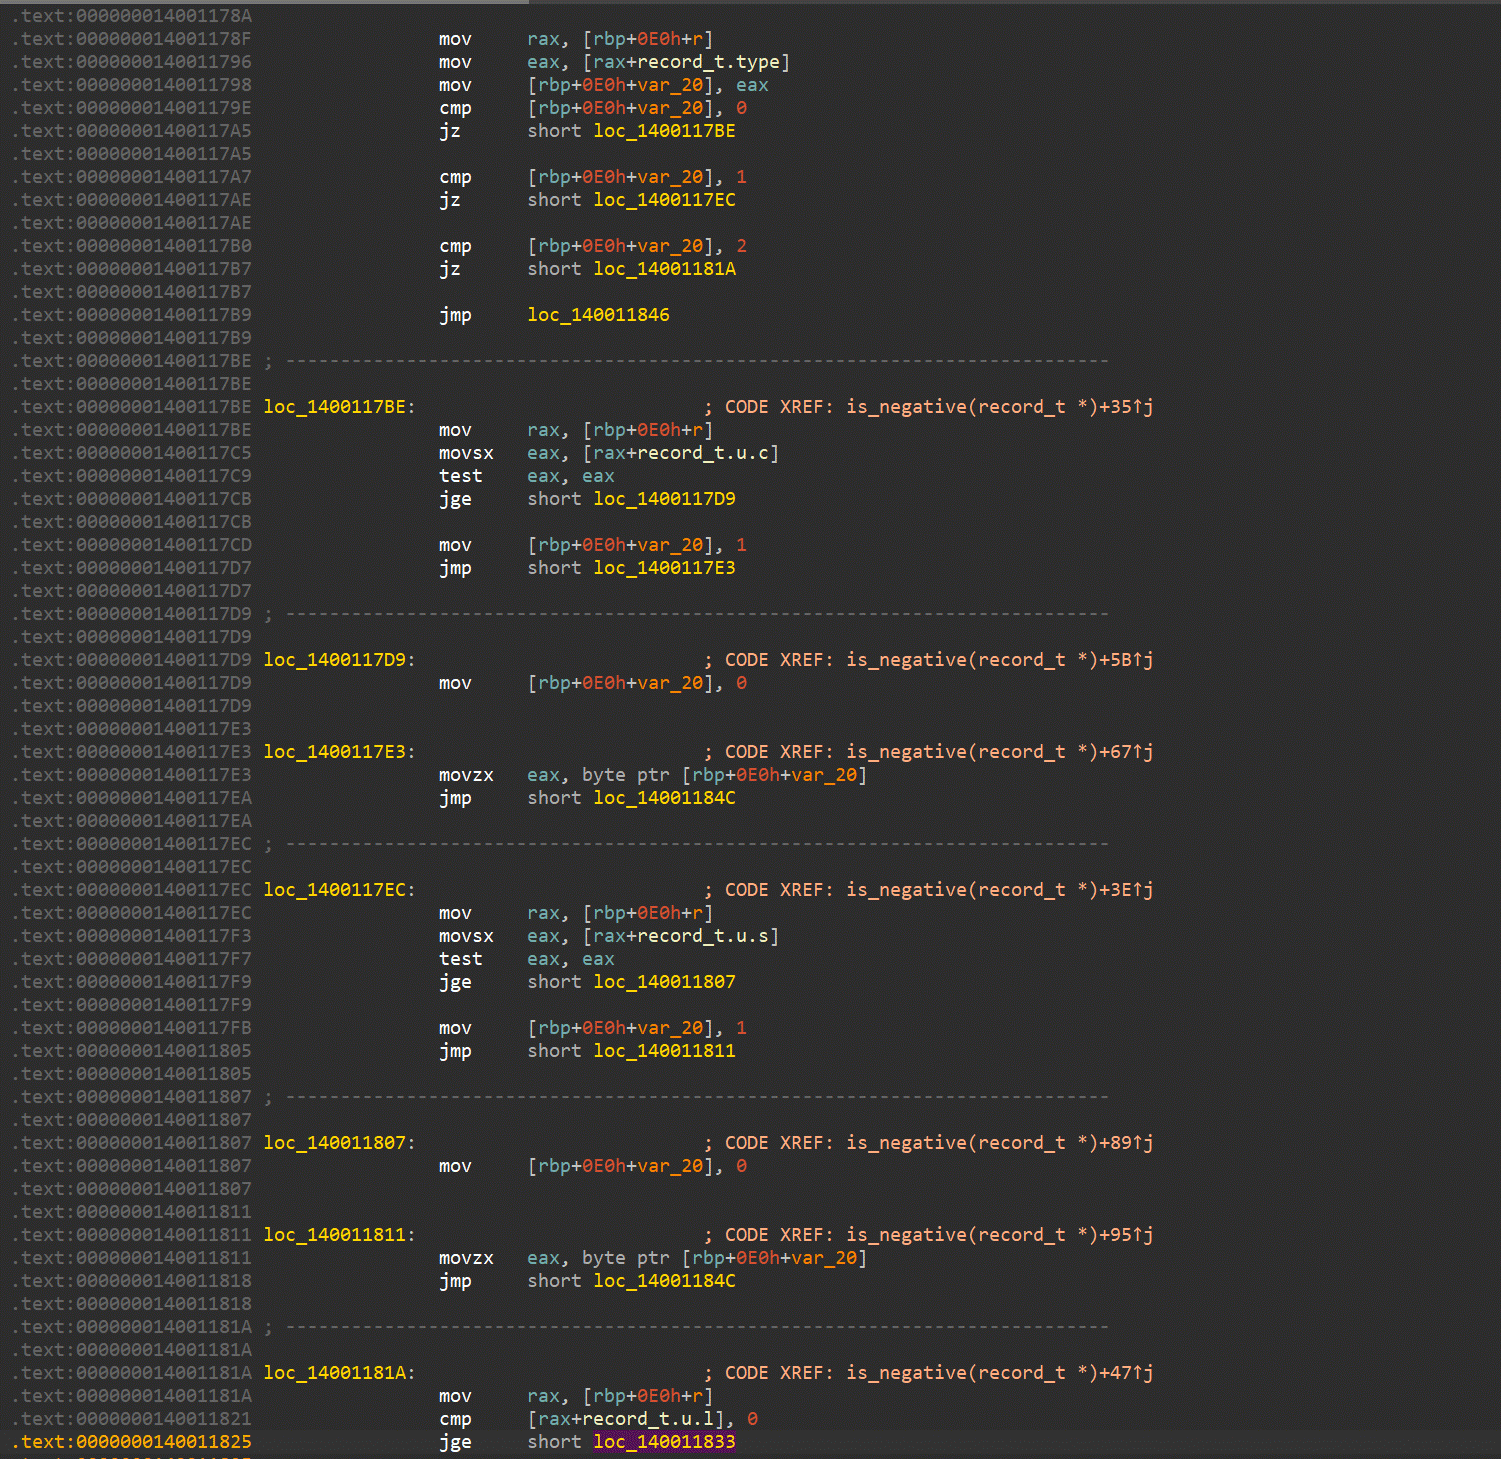Follow loc_1400117E3 in the jmp short instruction
Viewport: 1501px width, 1459px height.
coord(664,568)
